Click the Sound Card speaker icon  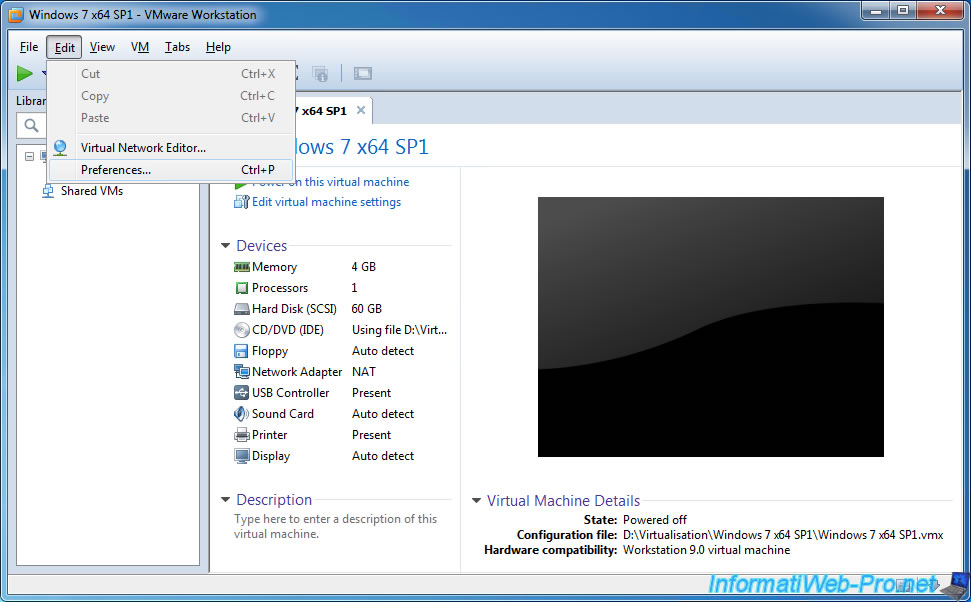(x=242, y=414)
